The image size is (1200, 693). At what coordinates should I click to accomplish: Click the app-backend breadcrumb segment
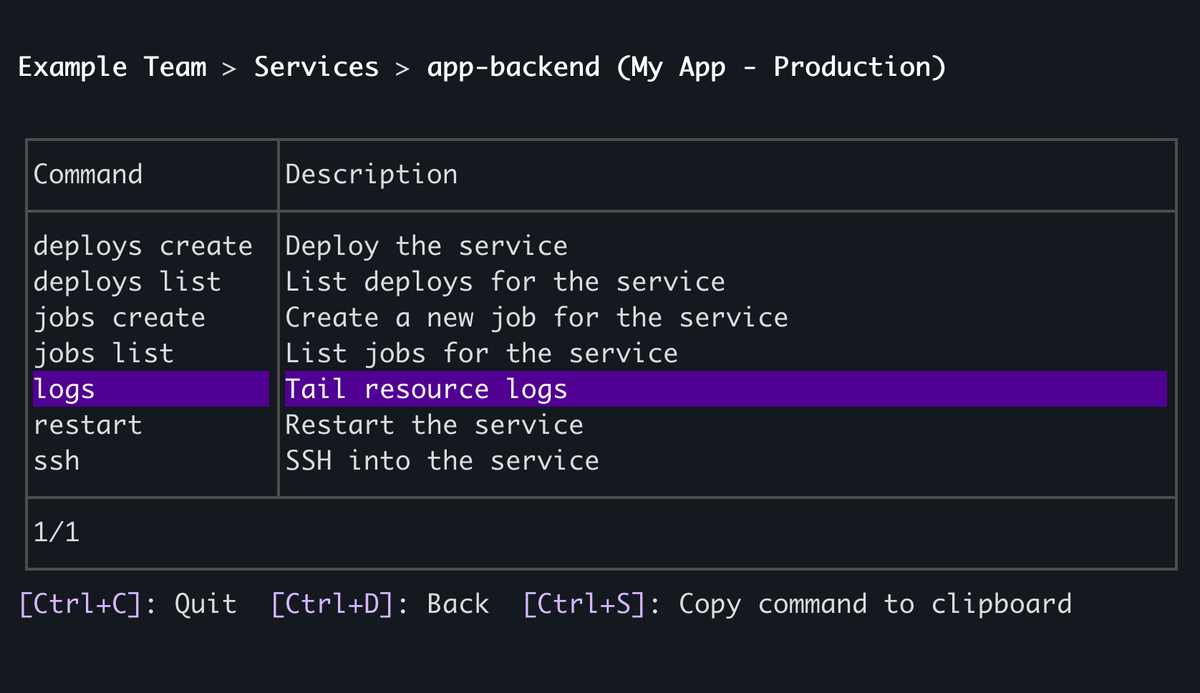pos(513,66)
